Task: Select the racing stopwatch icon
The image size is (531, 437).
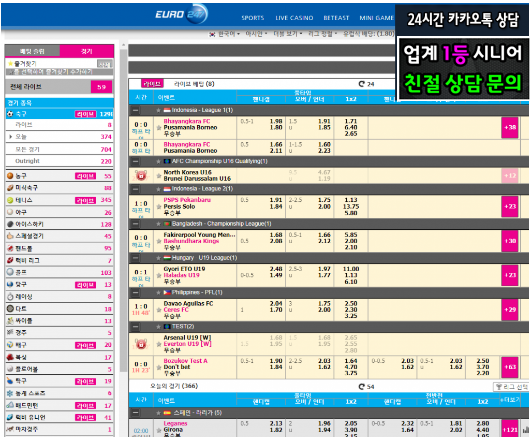Action: coord(10,296)
